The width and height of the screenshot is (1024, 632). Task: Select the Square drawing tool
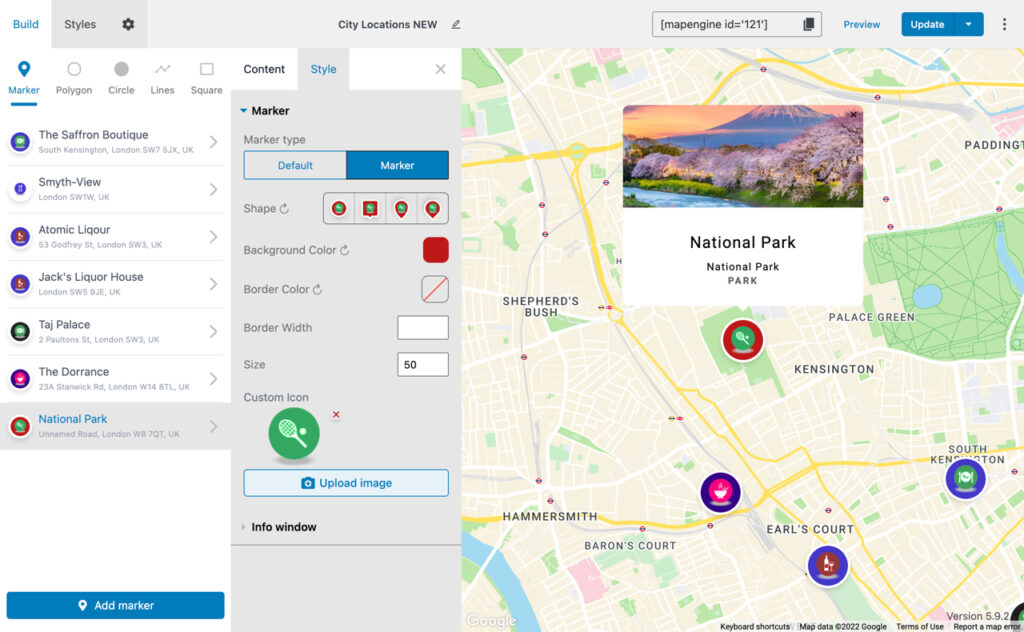click(205, 75)
